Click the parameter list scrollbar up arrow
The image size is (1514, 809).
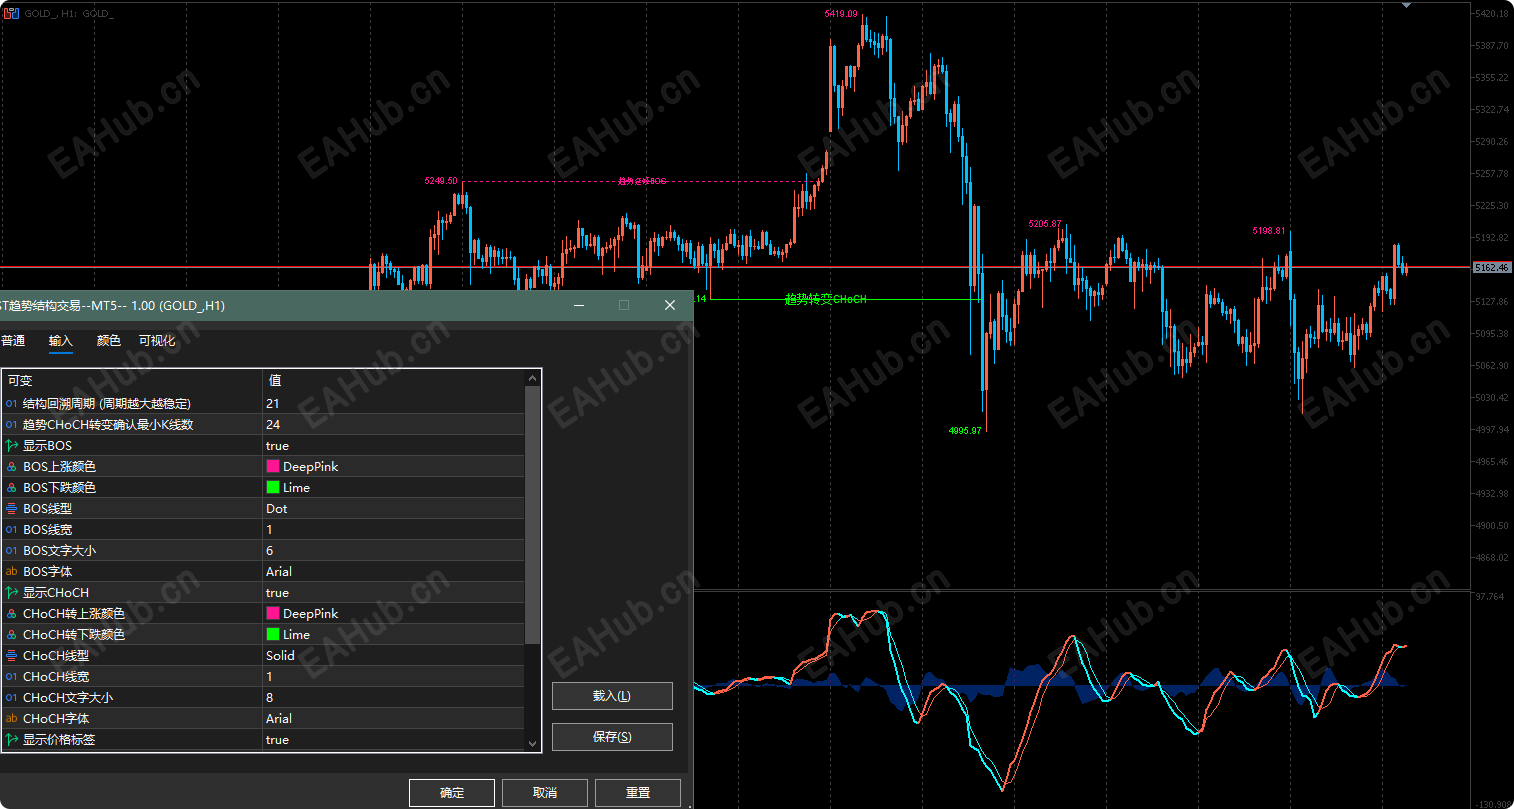tap(532, 378)
